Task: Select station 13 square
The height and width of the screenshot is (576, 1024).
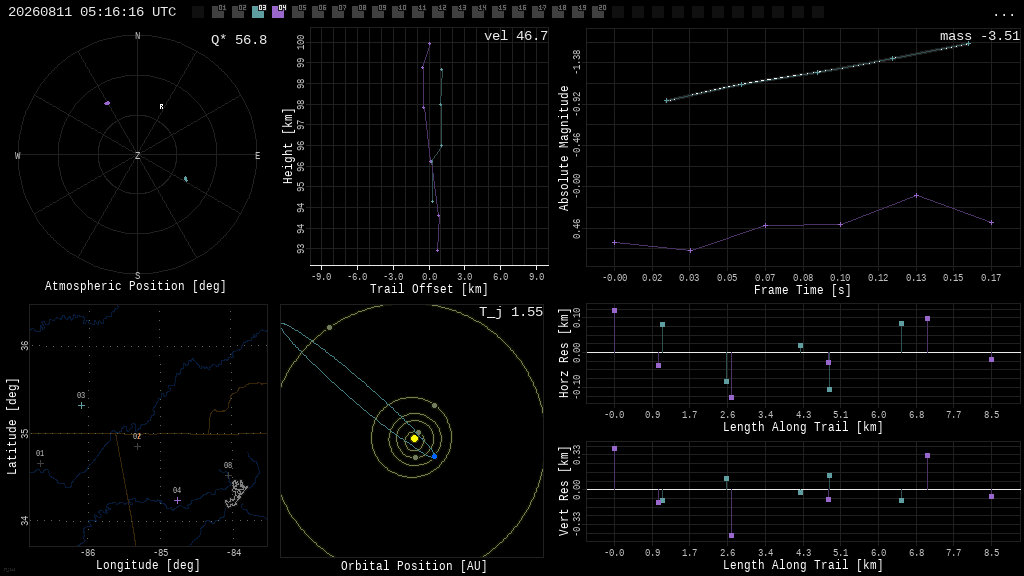Action: [x=458, y=12]
